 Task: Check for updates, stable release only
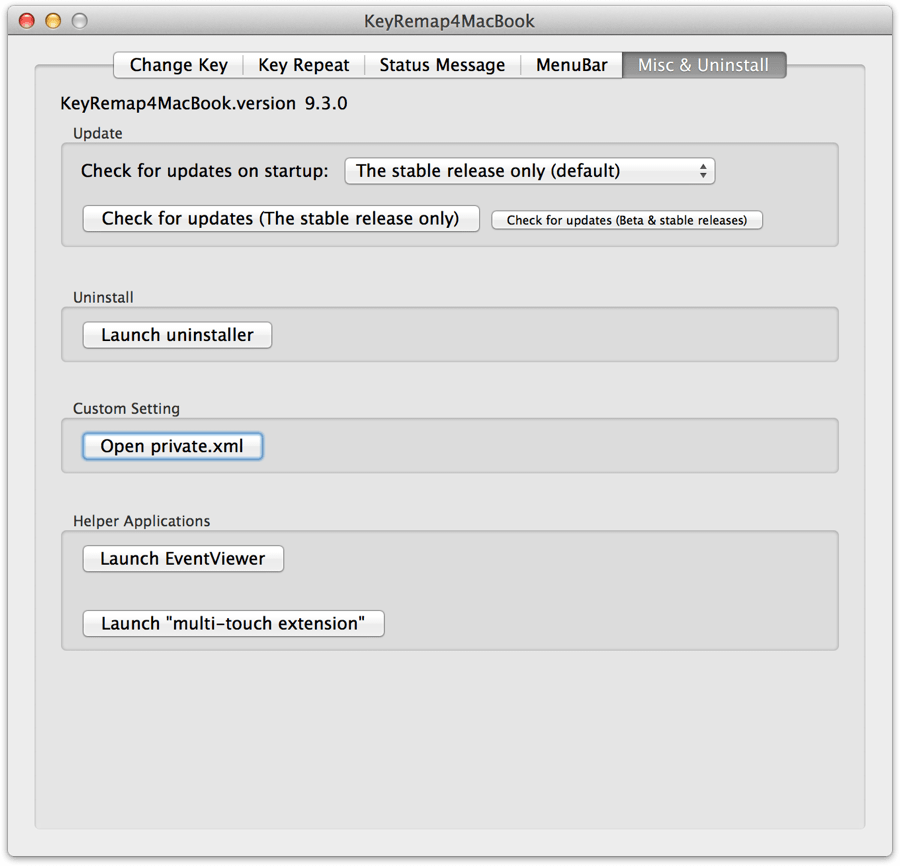pos(281,219)
